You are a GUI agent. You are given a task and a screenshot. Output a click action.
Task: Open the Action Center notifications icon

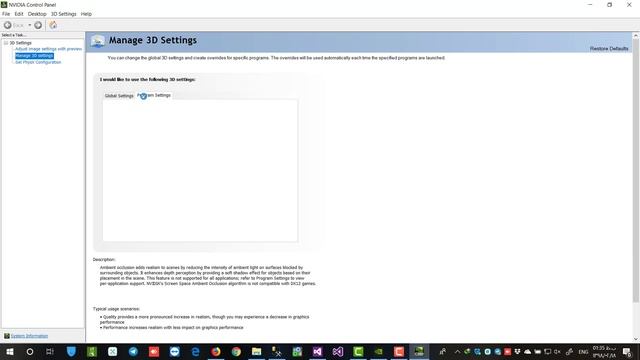coord(627,351)
